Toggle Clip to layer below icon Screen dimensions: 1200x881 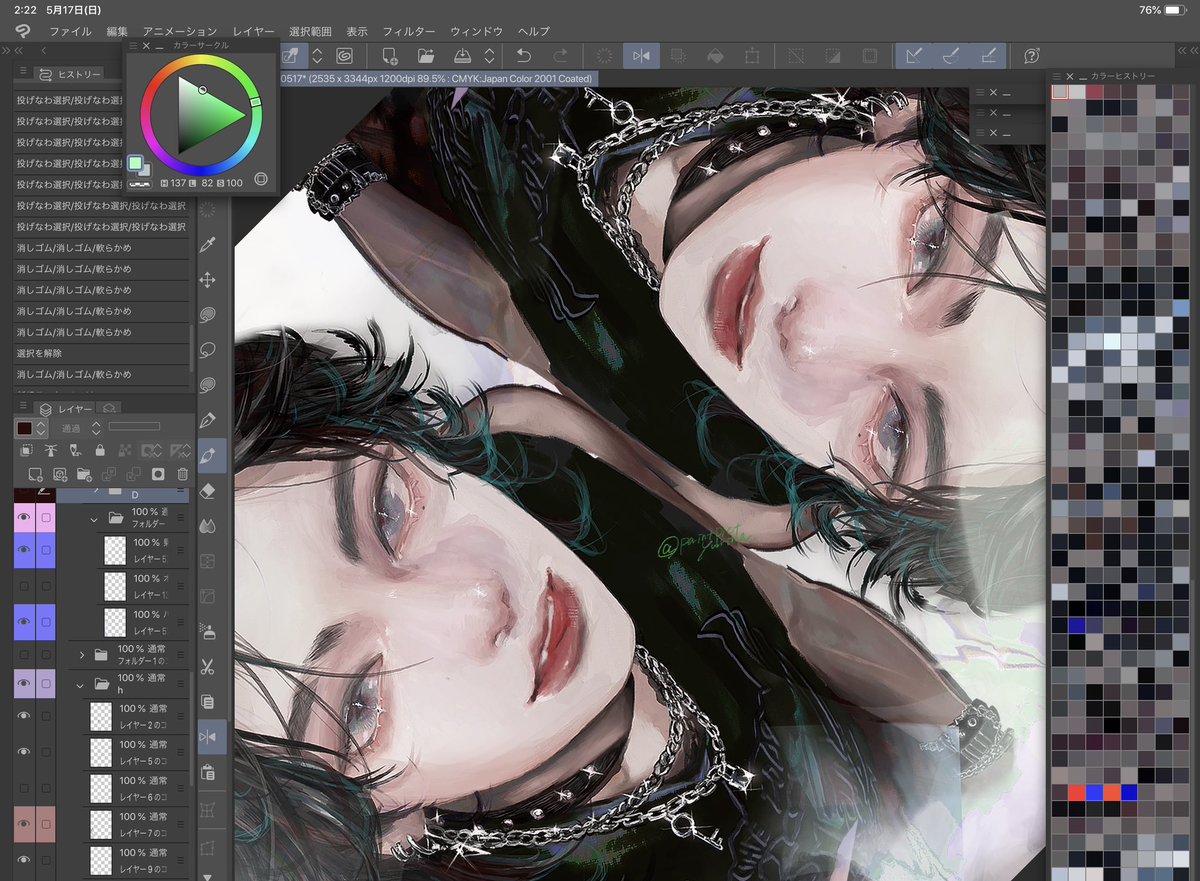(28, 451)
